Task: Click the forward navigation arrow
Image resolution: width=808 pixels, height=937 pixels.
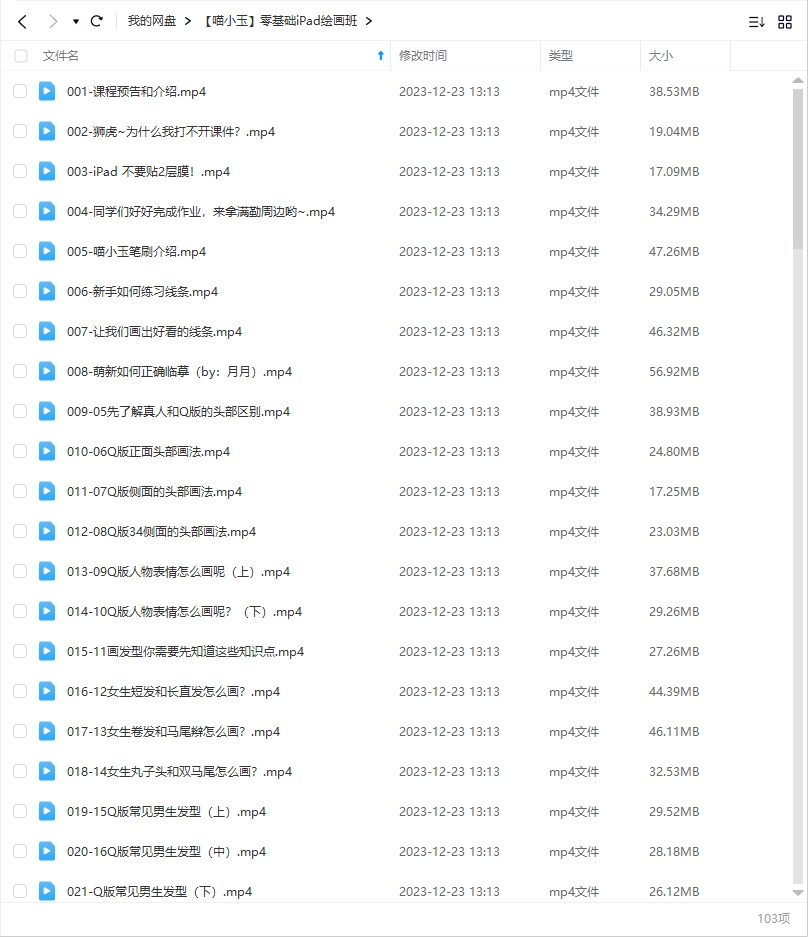Action: pos(53,22)
